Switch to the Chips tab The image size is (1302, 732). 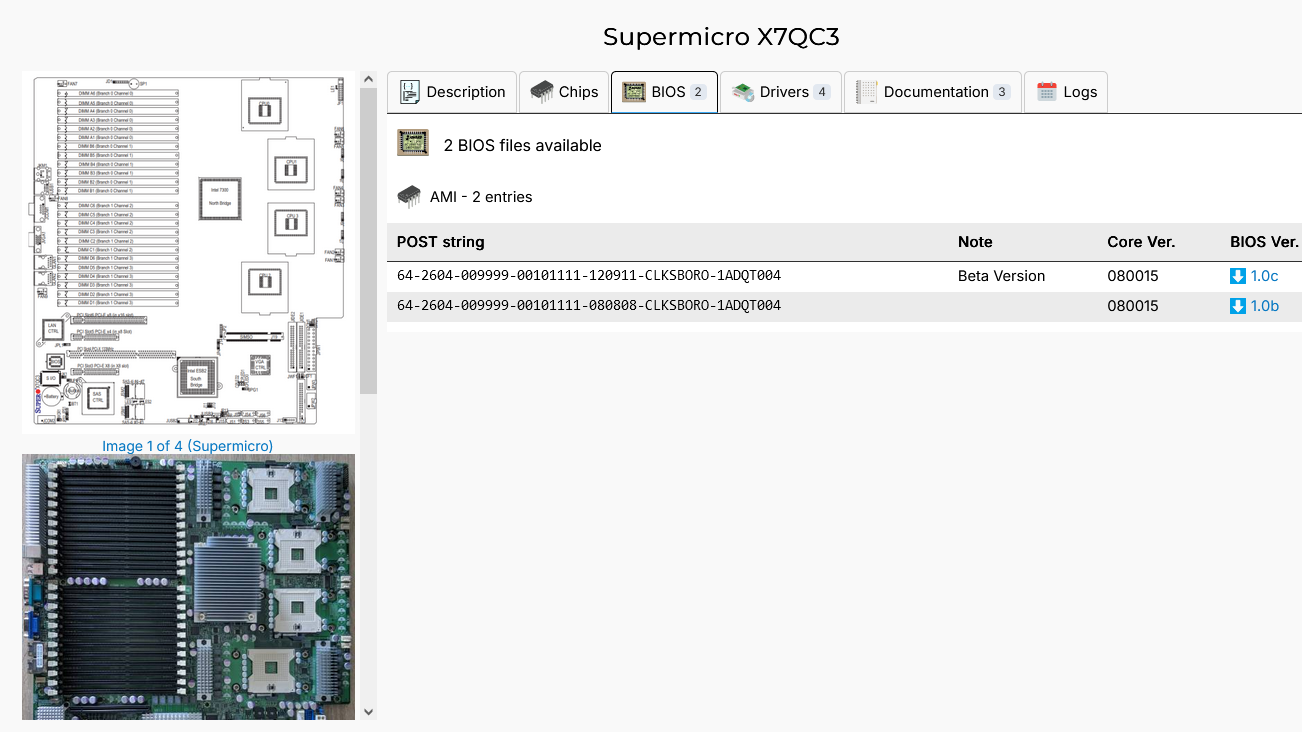[x=564, y=92]
